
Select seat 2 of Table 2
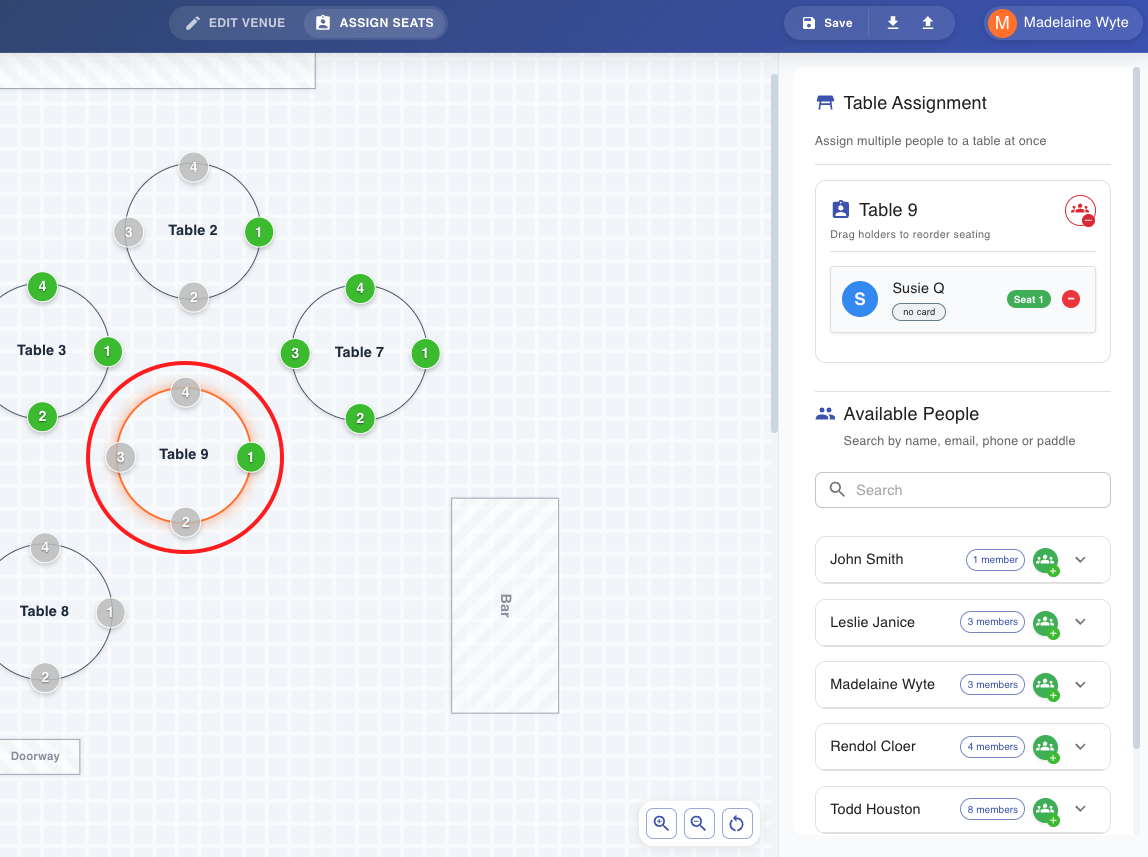coord(193,297)
